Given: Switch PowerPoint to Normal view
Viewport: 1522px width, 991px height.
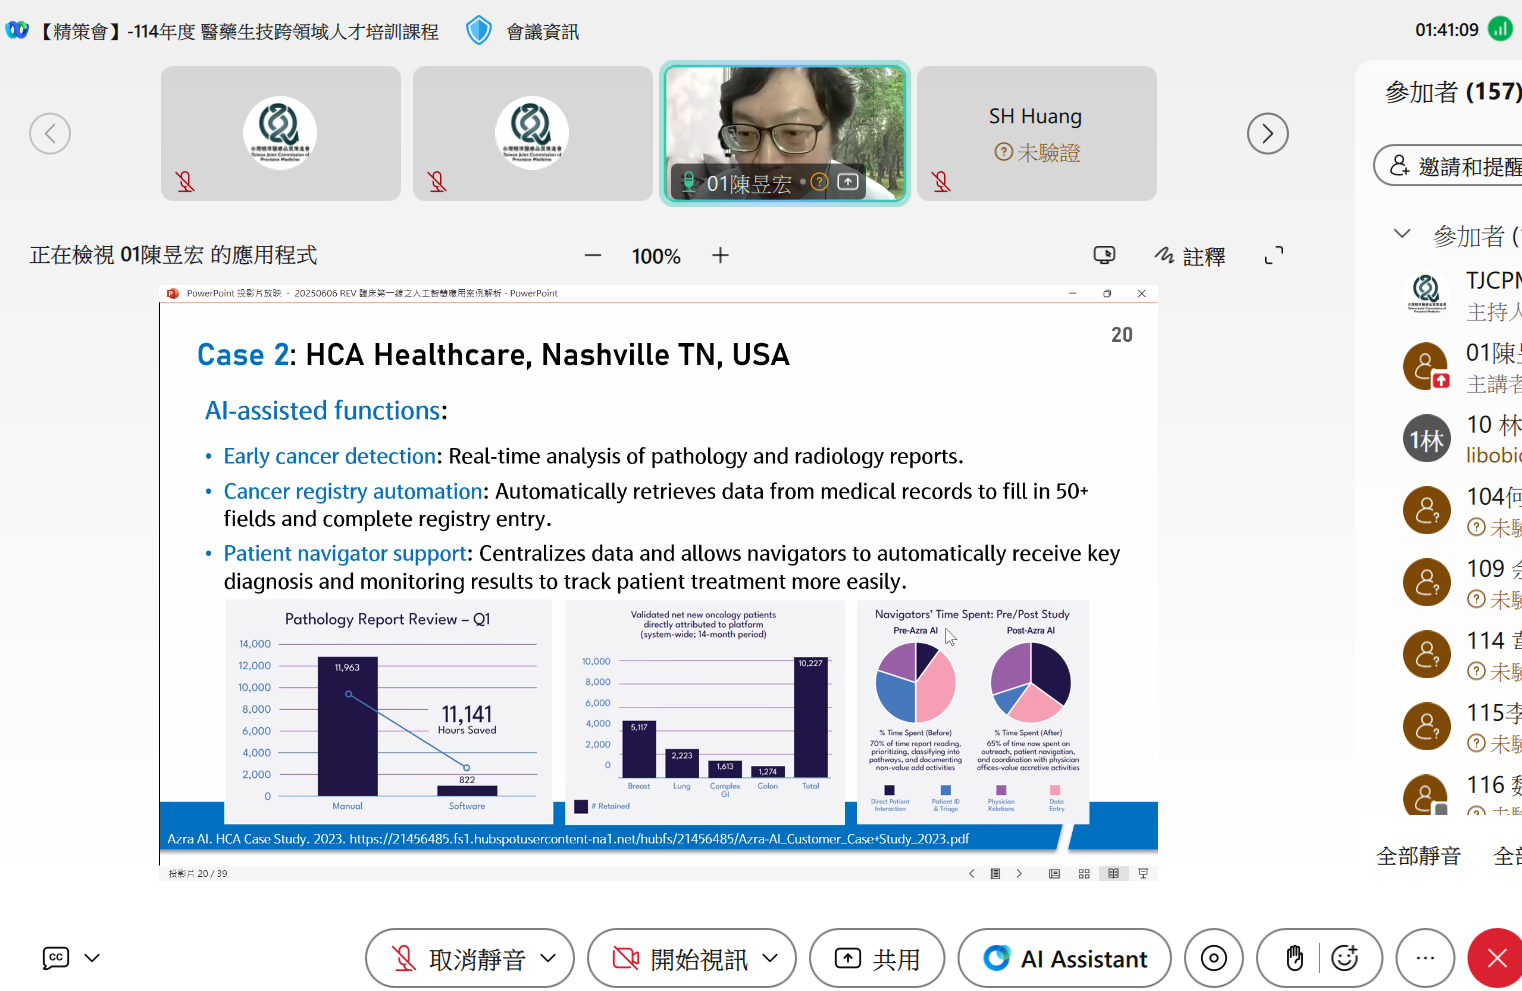Looking at the screenshot, I should [x=1054, y=873].
